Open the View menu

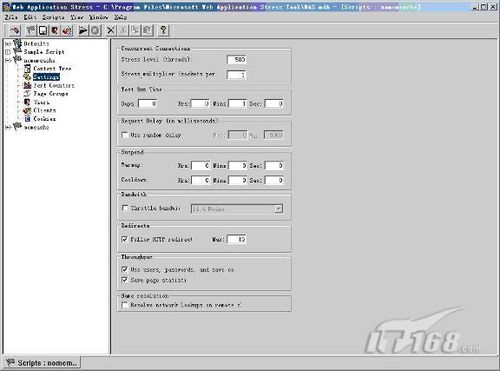pyautogui.click(x=77, y=17)
